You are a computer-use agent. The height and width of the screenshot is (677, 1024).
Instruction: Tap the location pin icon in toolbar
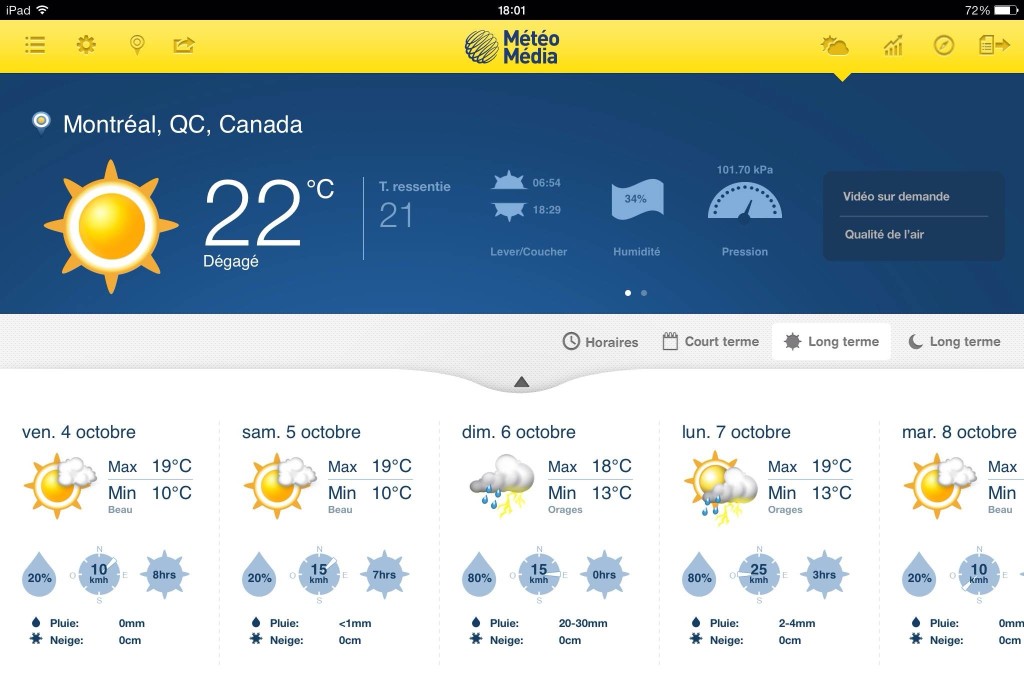(x=137, y=45)
